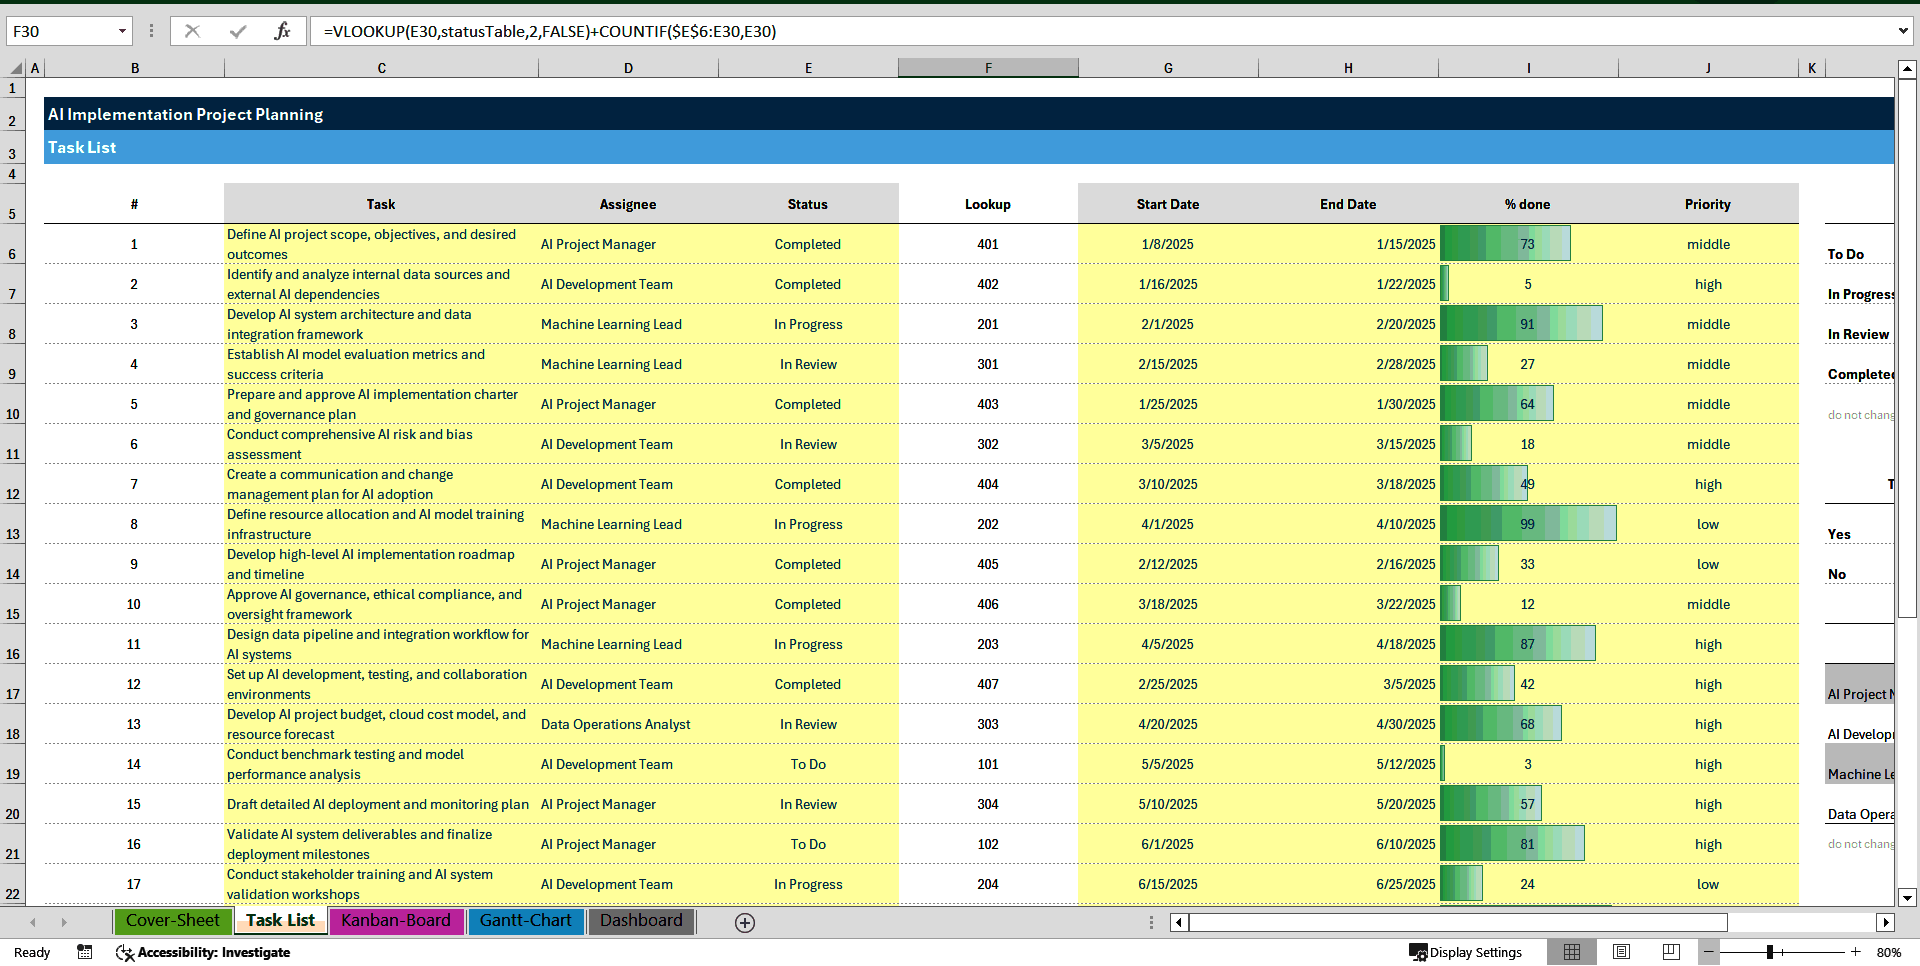Zoom out with the minus control
This screenshot has height=966, width=1920.
tap(1710, 952)
